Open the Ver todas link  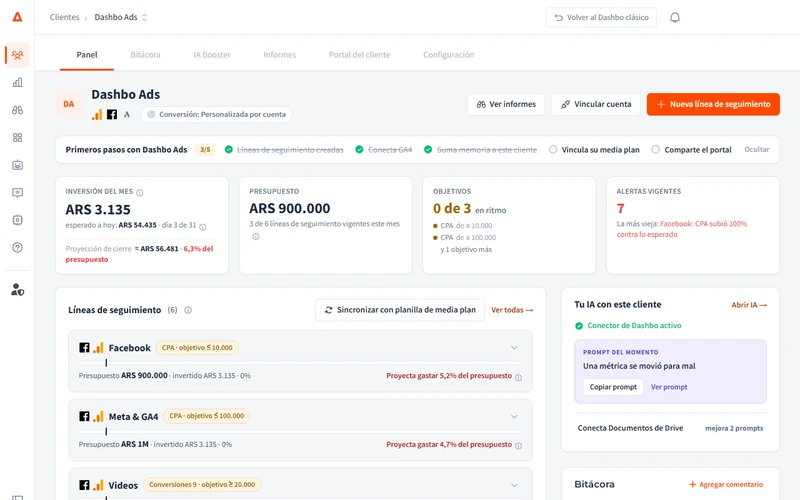pyautogui.click(x=512, y=310)
